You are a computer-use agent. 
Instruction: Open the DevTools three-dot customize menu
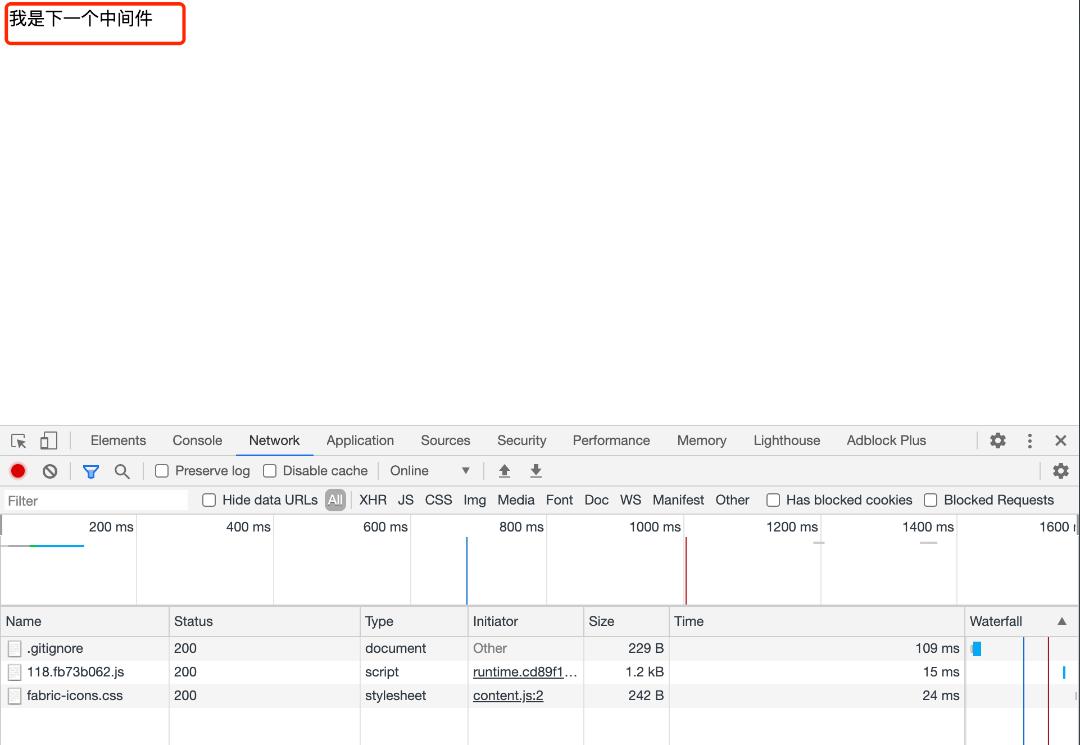pyautogui.click(x=1030, y=441)
